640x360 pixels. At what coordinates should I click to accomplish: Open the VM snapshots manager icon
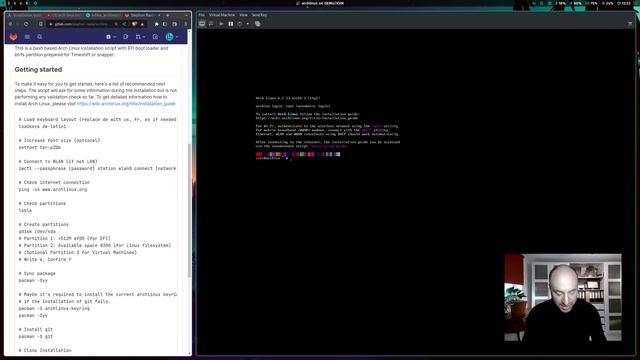pos(258,24)
